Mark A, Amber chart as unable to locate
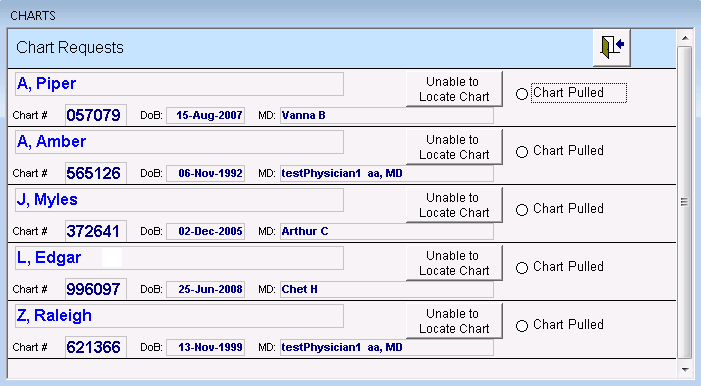This screenshot has height=386, width=701. (x=454, y=147)
